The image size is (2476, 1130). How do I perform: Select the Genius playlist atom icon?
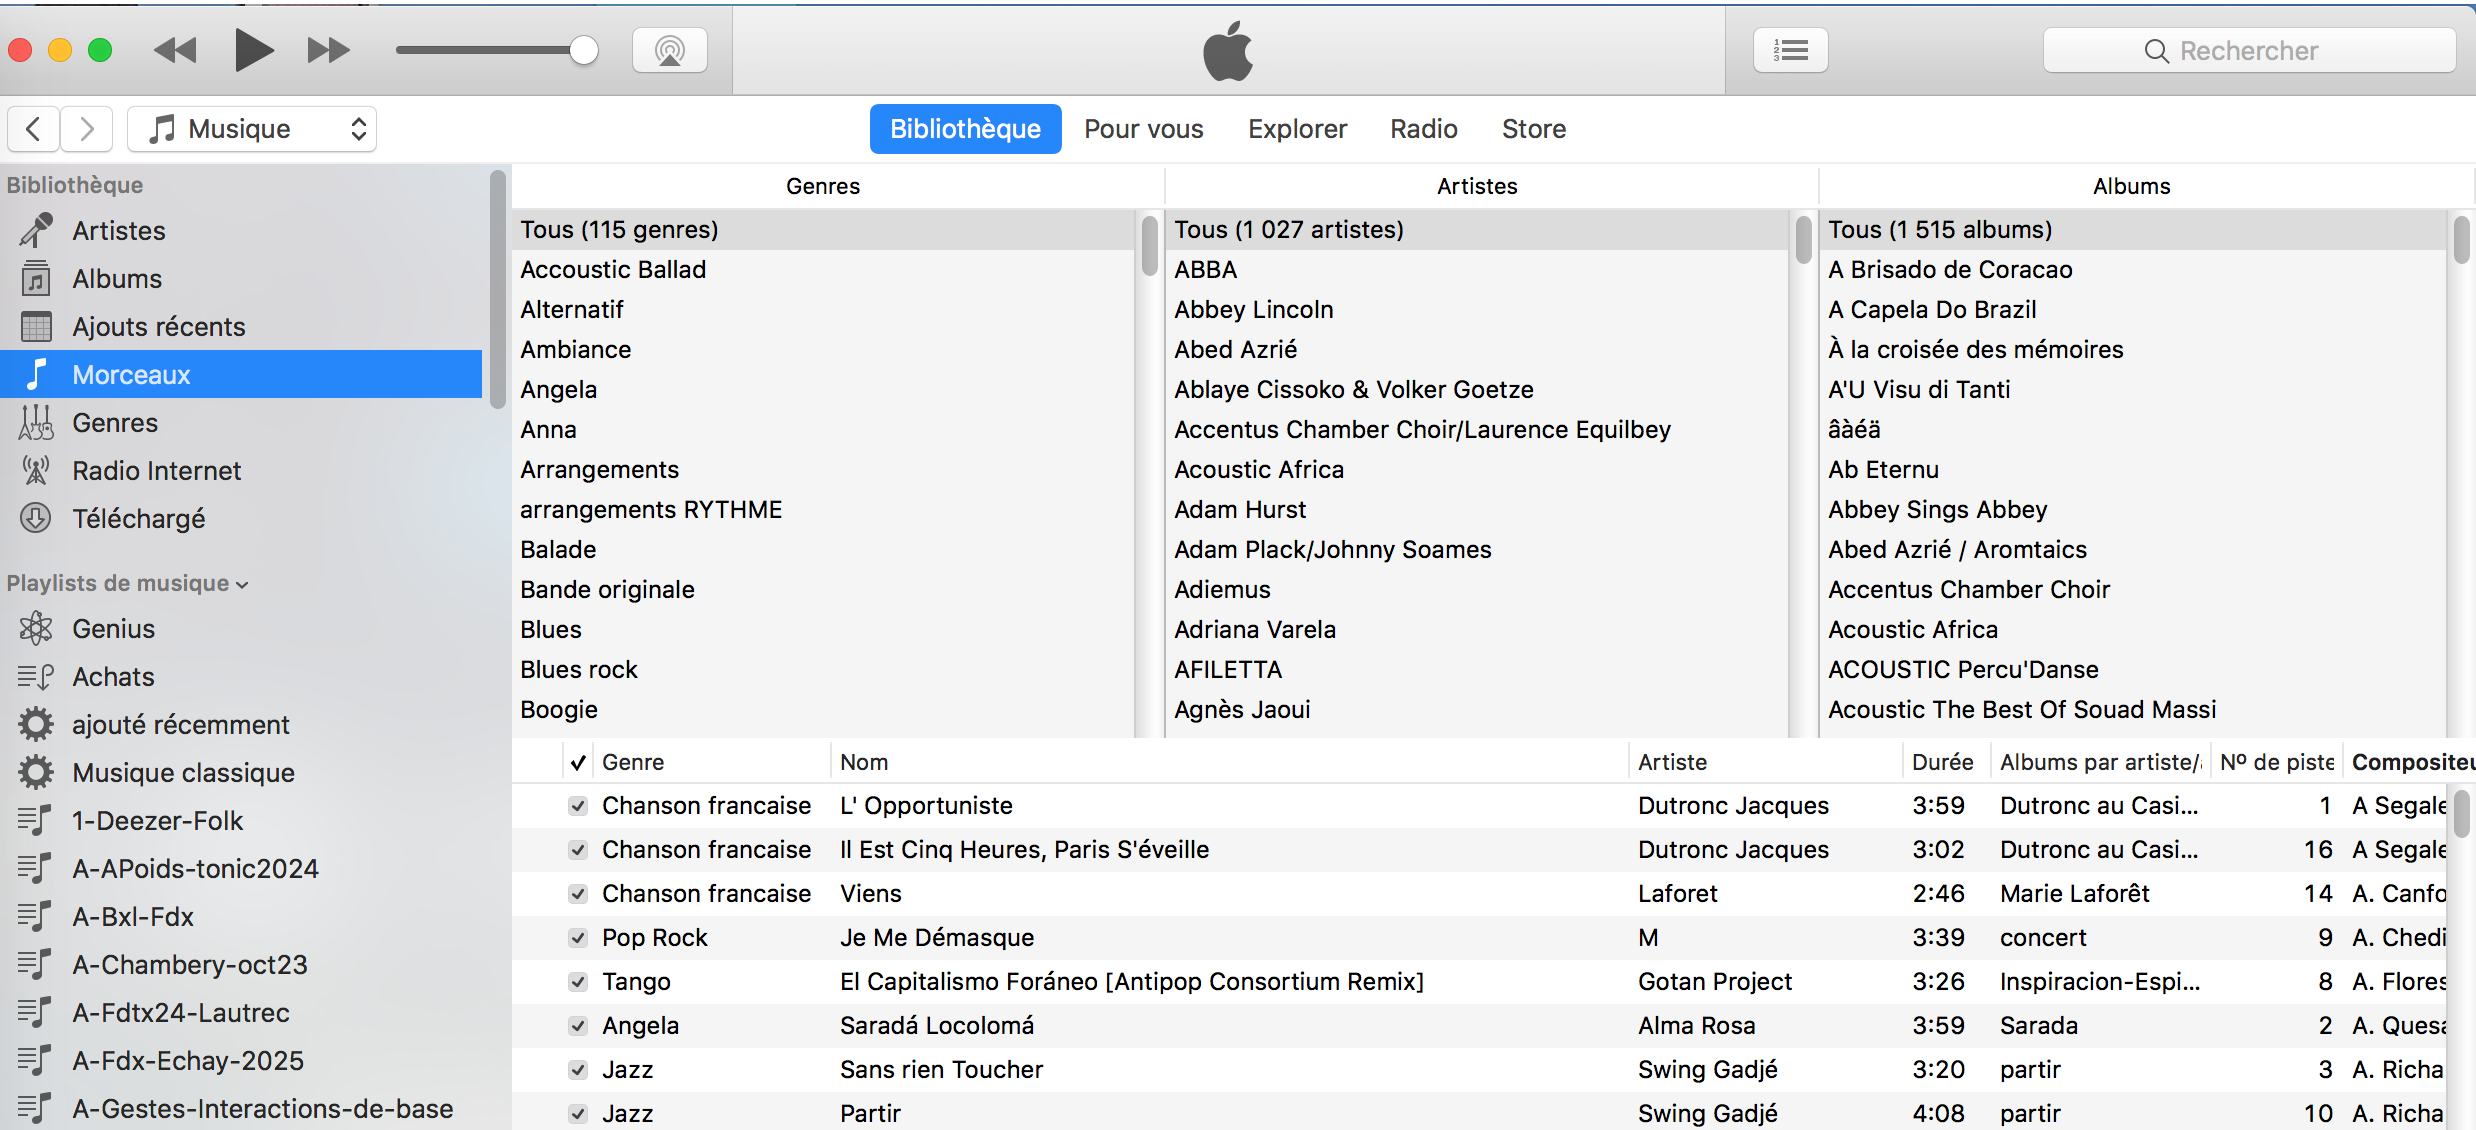tap(36, 629)
